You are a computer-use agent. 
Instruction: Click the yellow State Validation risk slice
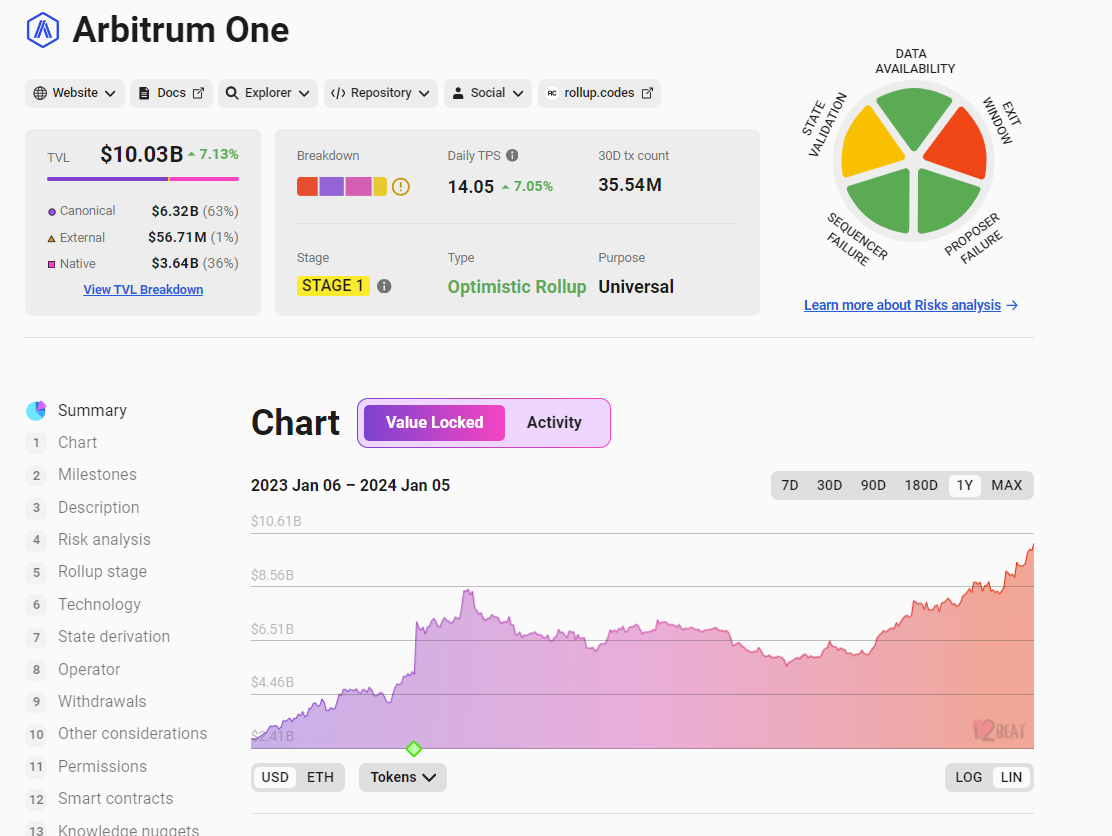867,145
